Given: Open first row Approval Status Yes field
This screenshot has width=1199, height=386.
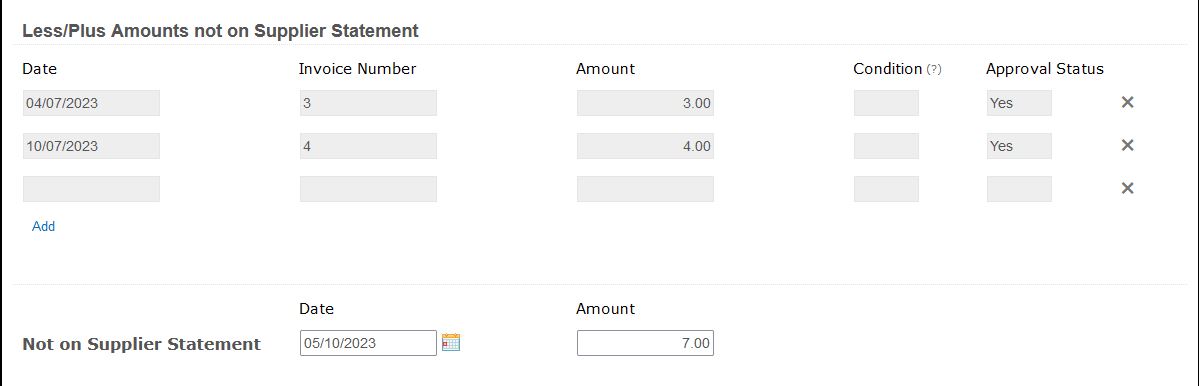Looking at the screenshot, I should pos(1019,103).
